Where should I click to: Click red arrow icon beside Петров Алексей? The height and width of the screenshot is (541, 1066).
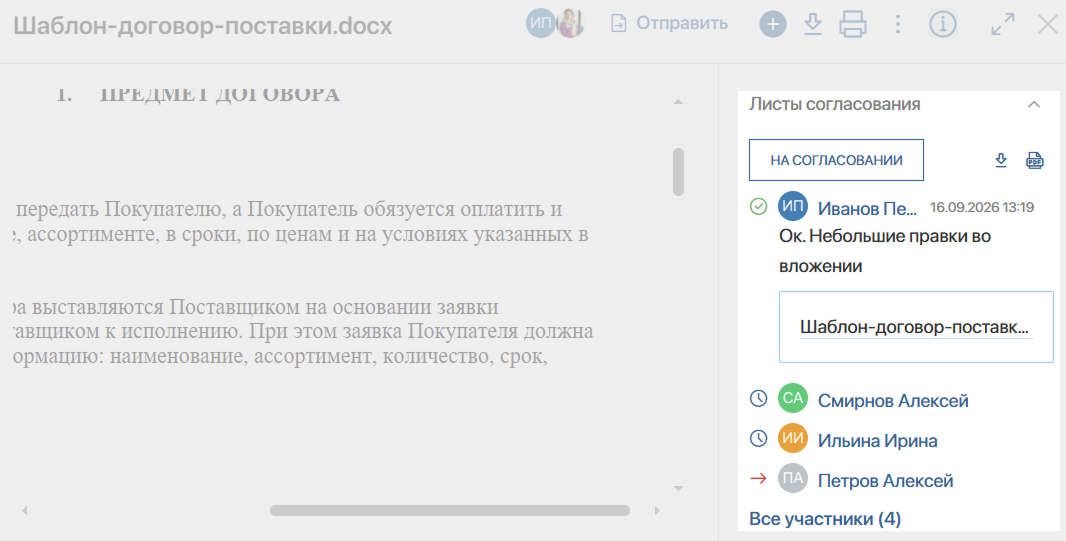pos(758,478)
